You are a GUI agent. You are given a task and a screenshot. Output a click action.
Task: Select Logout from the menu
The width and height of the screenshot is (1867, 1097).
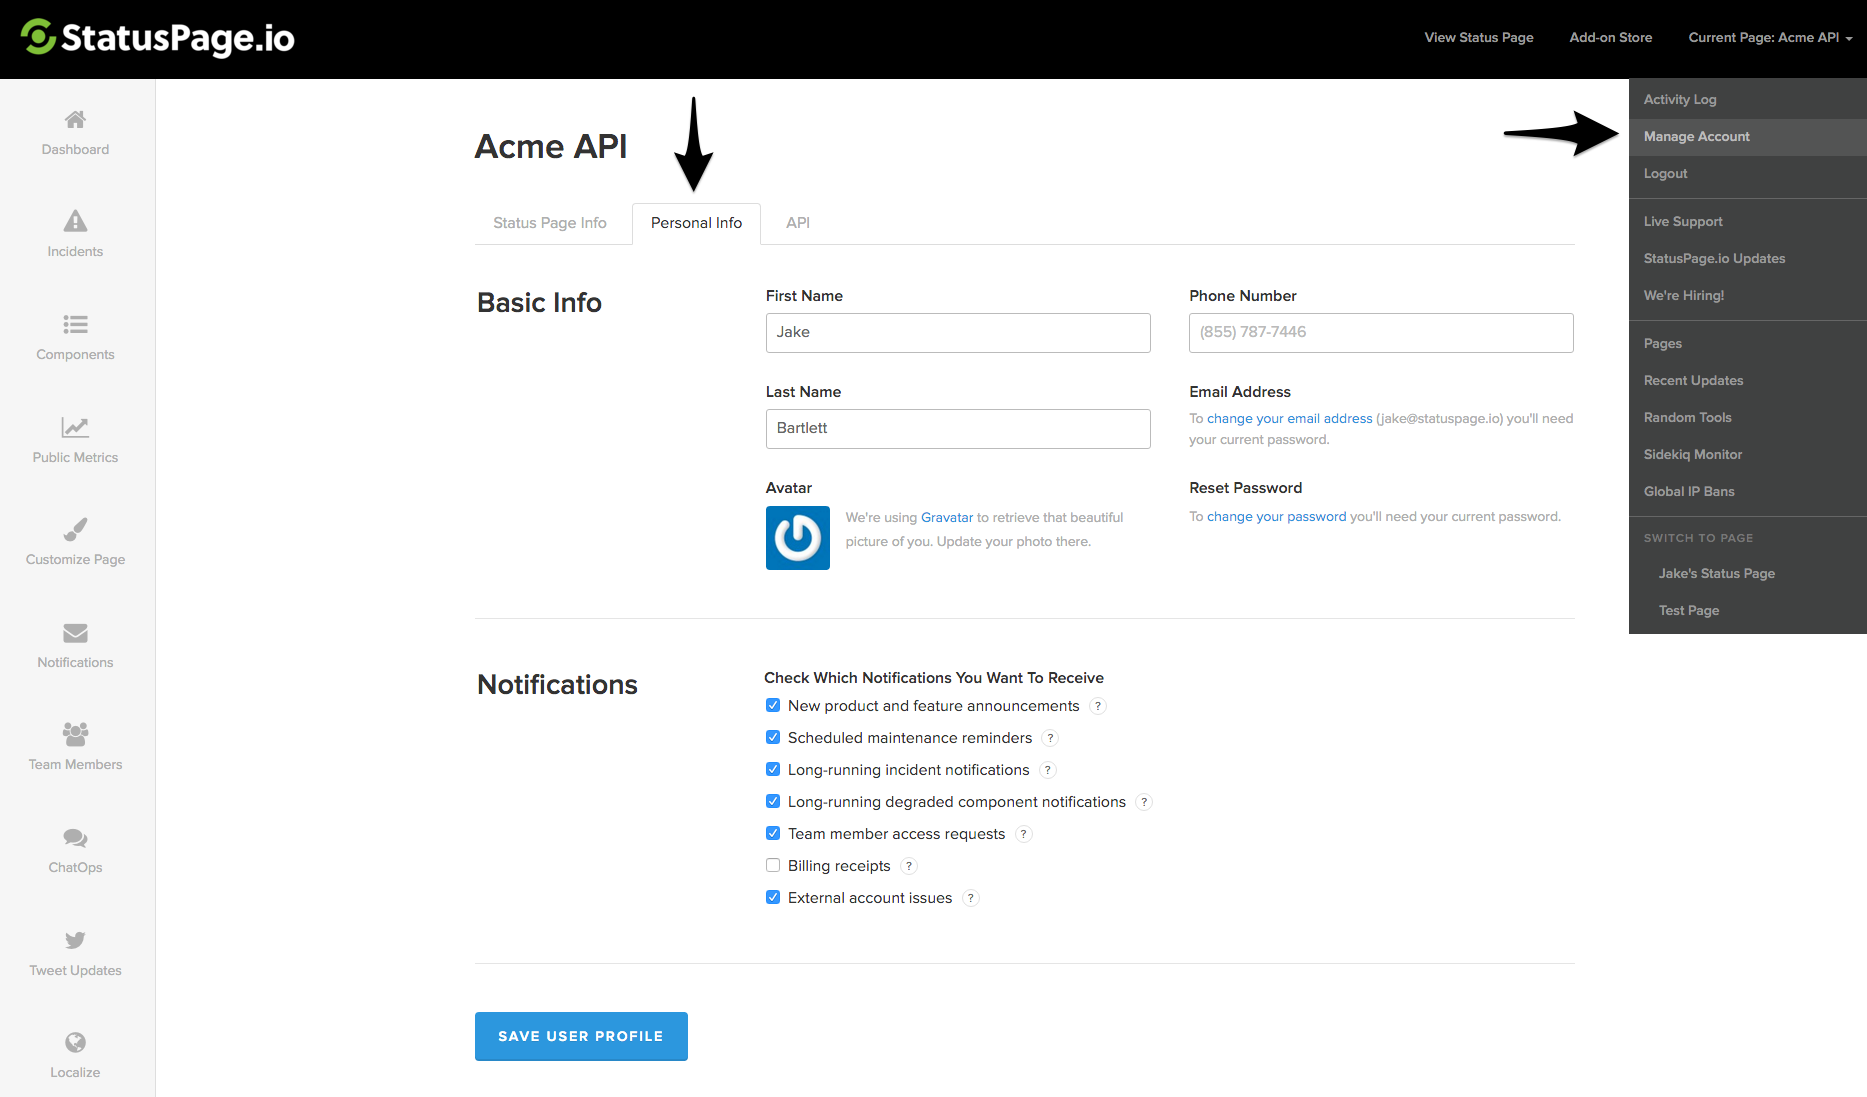1748,173
